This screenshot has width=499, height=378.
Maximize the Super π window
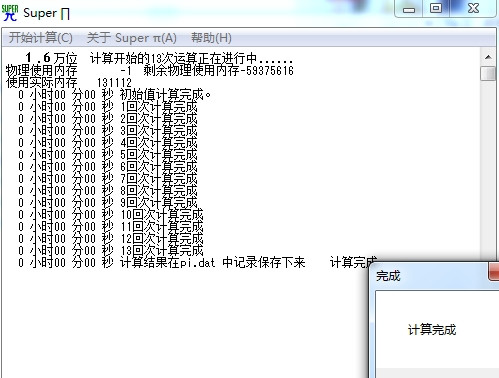pos(436,8)
